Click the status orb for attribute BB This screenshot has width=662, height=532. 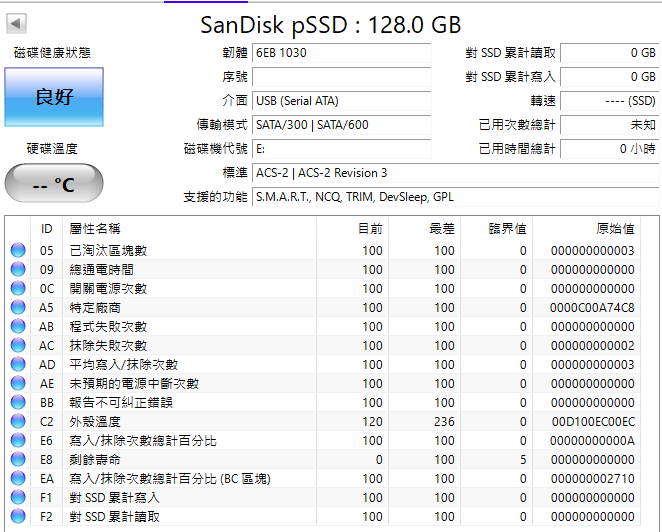18,402
